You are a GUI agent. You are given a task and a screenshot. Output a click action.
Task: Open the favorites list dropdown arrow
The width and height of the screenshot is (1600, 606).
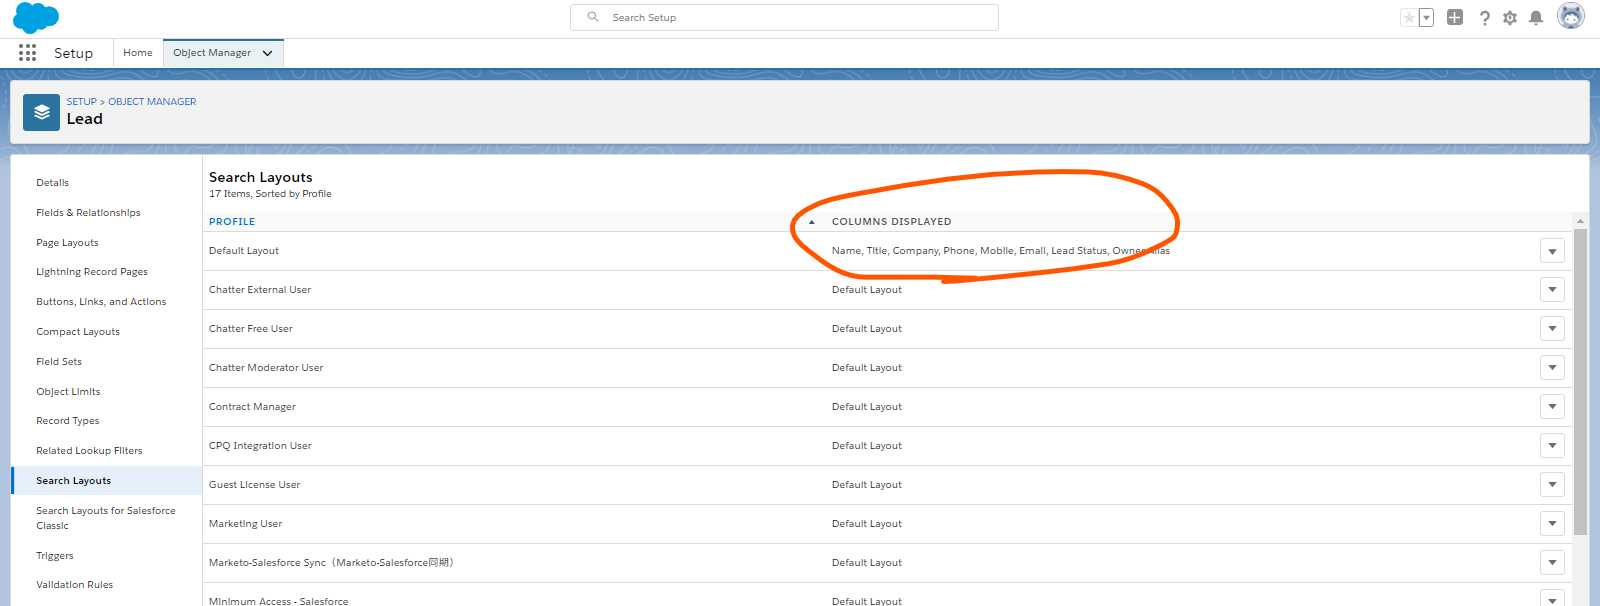1426,18
